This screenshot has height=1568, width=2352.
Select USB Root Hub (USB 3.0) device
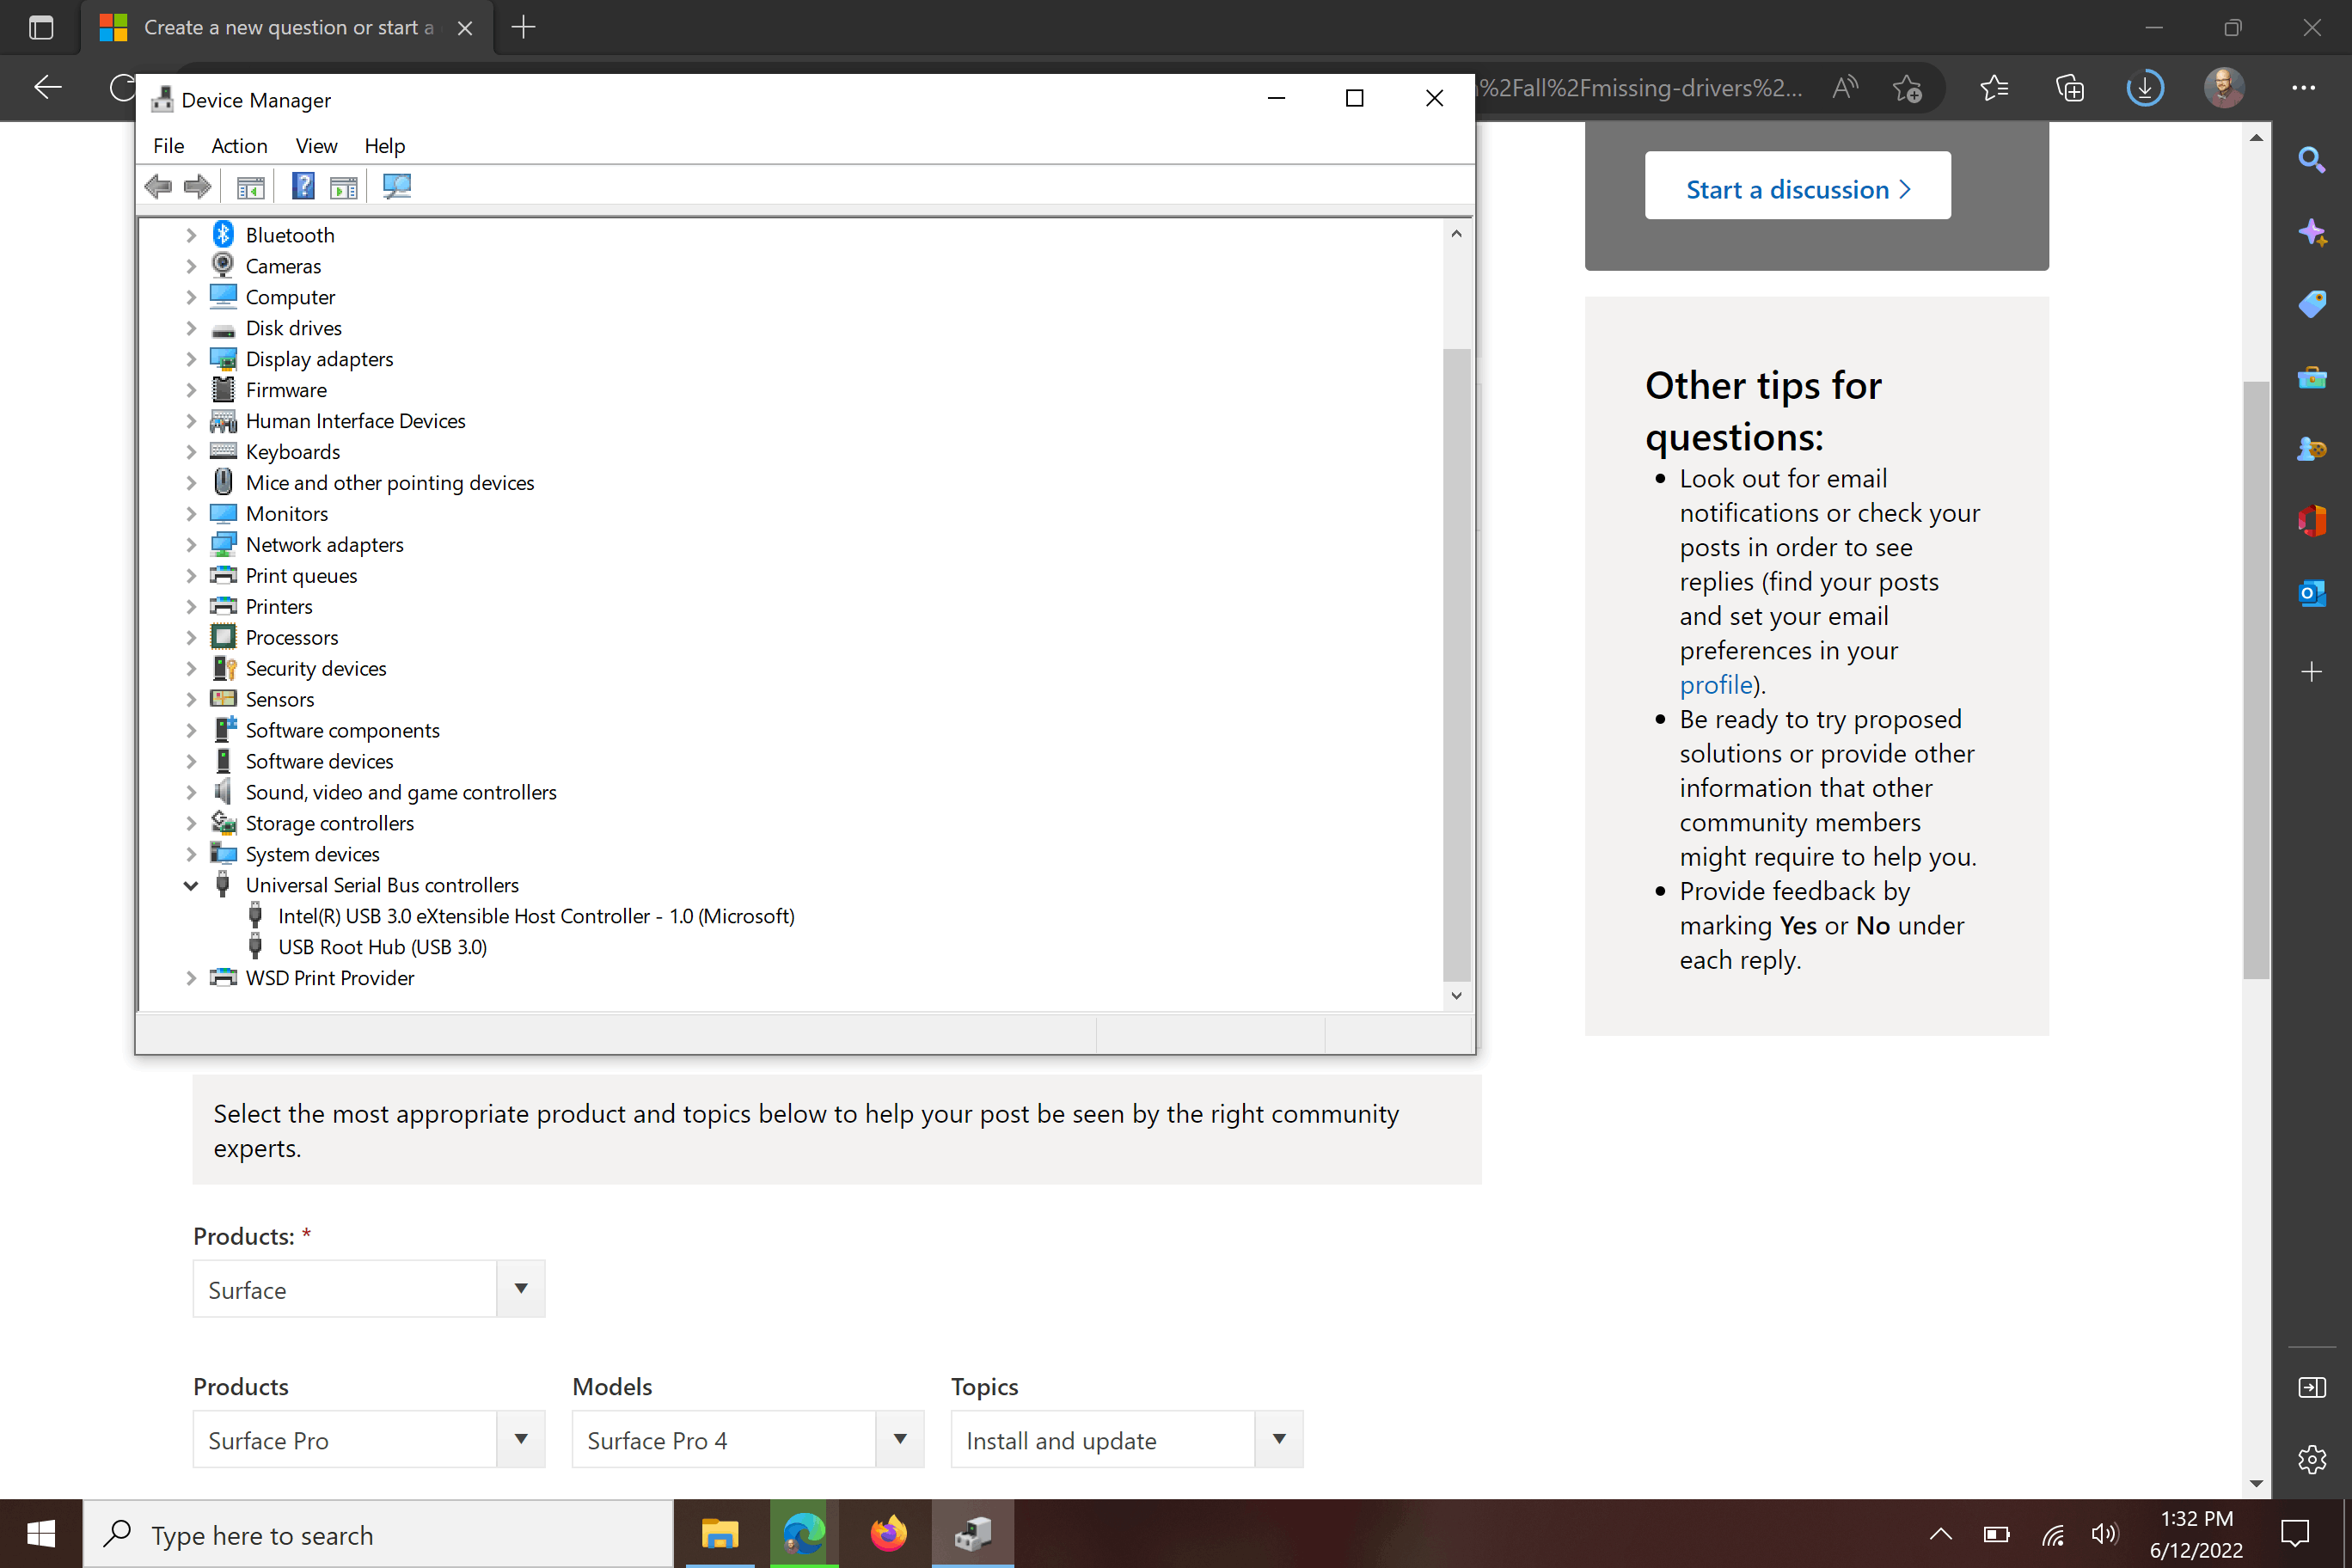pos(382,947)
